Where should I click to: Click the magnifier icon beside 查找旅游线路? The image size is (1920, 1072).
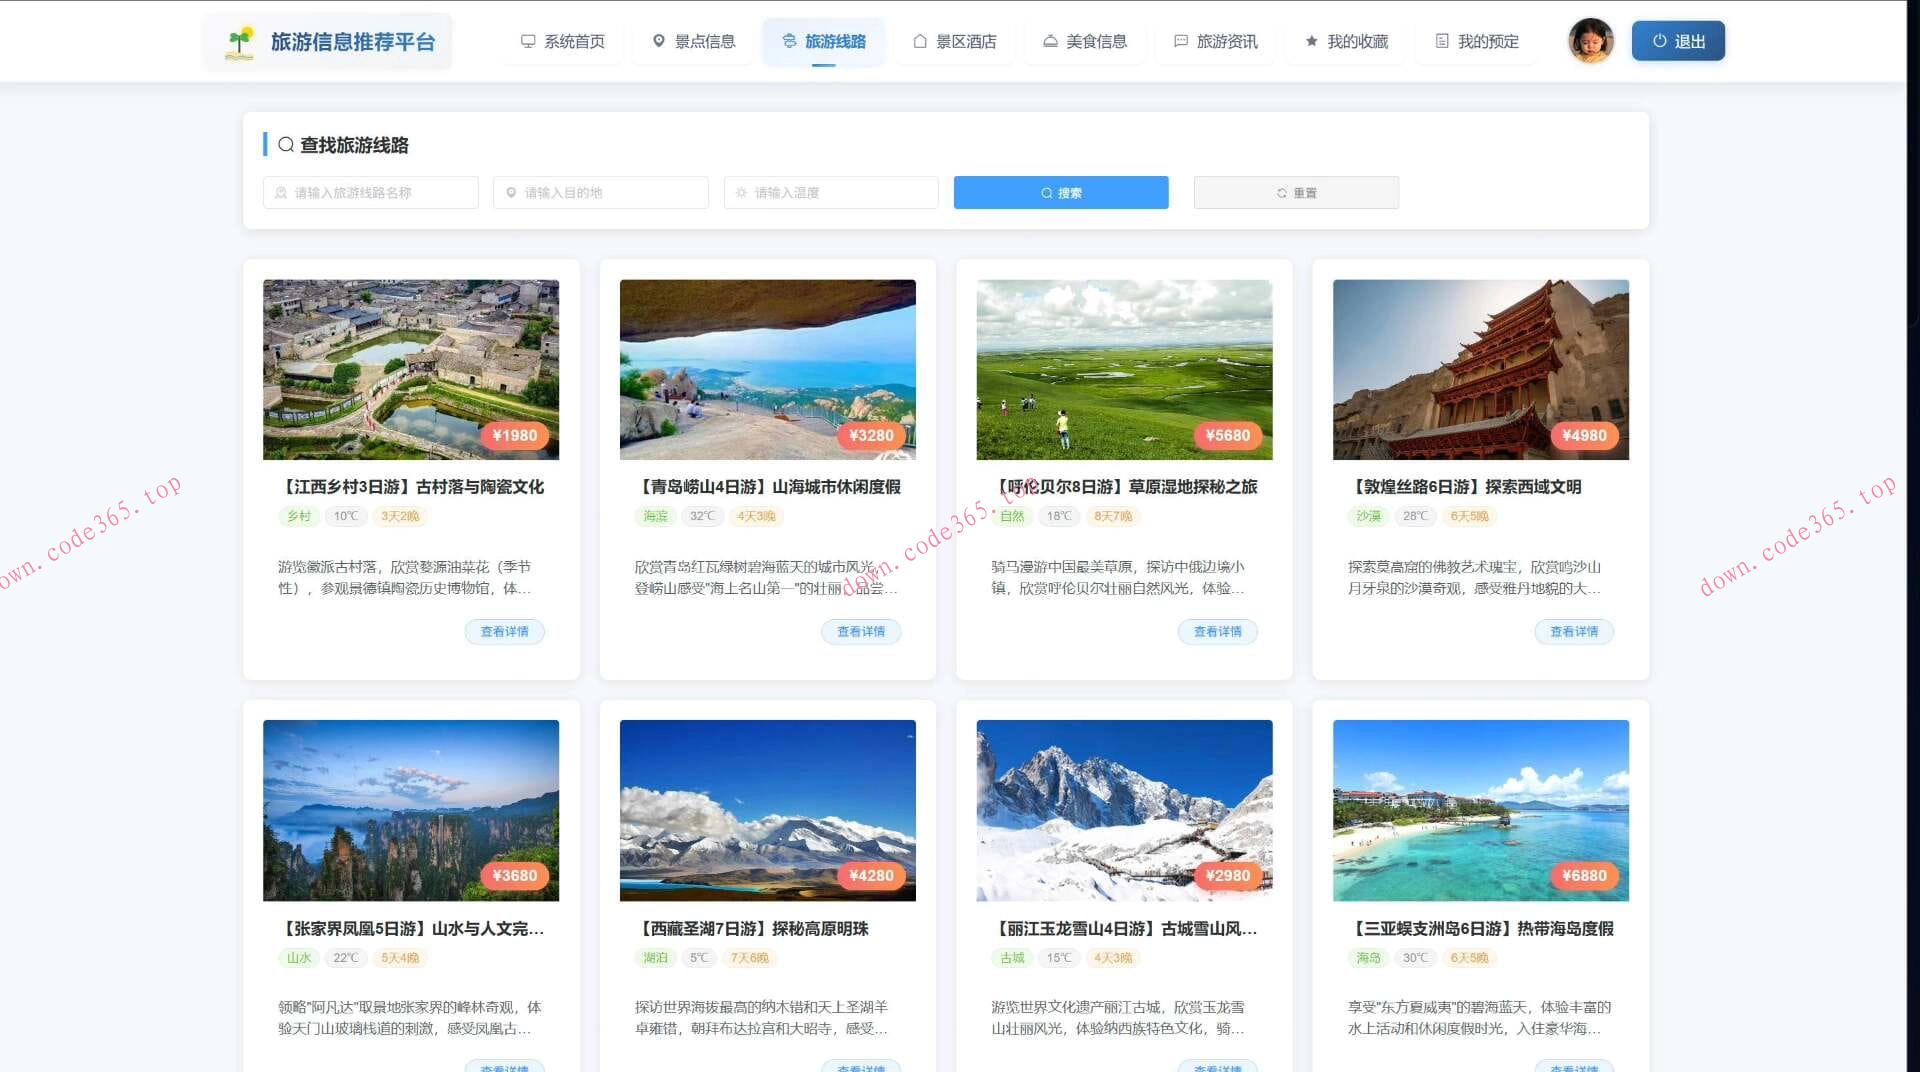click(284, 145)
